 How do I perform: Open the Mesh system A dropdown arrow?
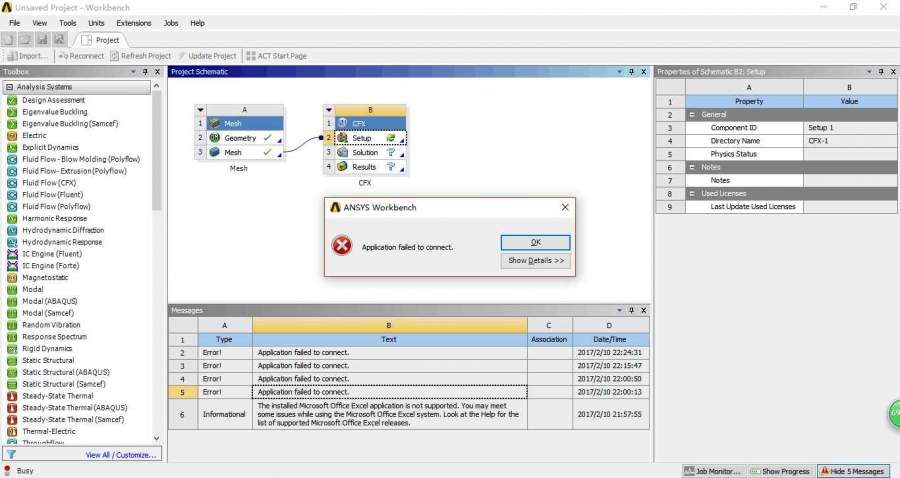point(200,110)
